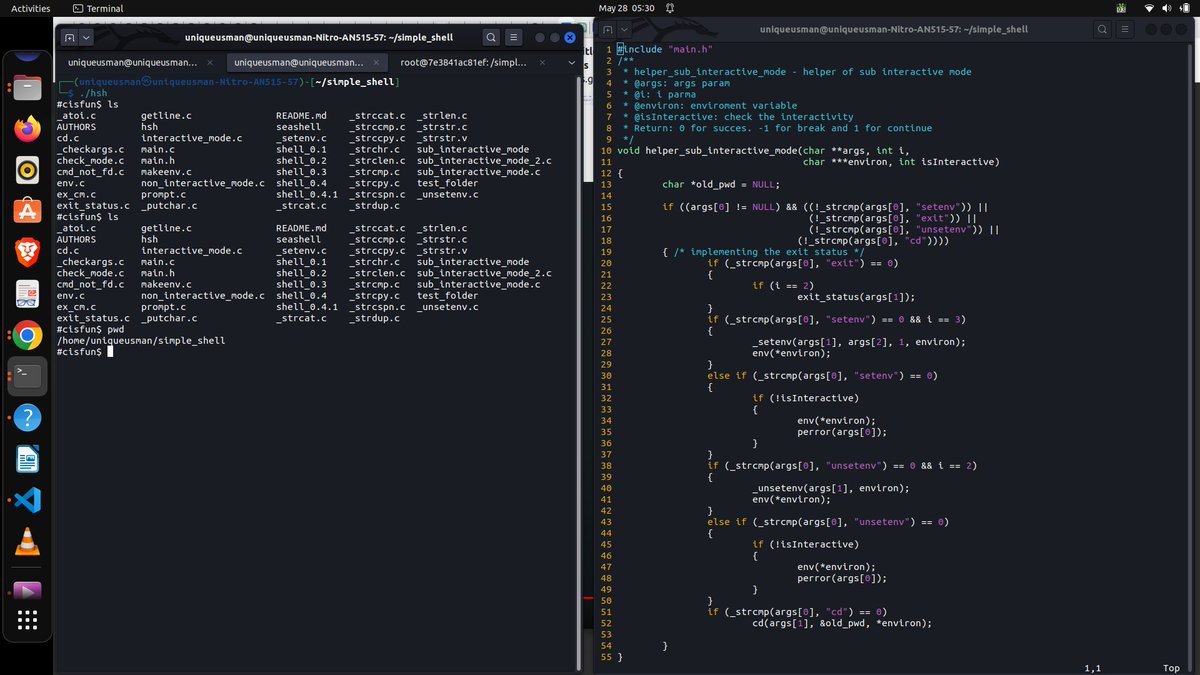This screenshot has width=1200, height=675.
Task: Expand new-tab dropdown arrow in left terminal
Action: click(x=87, y=37)
